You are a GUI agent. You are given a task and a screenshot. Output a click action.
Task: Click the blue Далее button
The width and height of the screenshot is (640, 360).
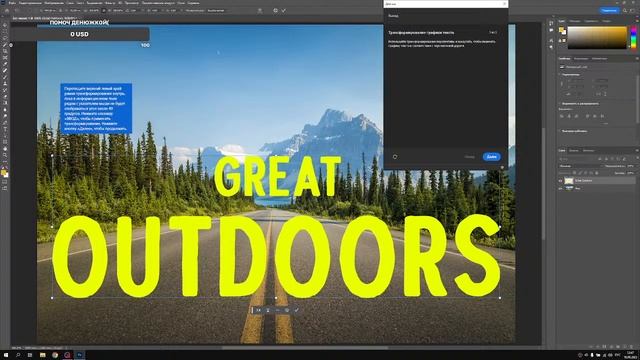[x=491, y=157]
